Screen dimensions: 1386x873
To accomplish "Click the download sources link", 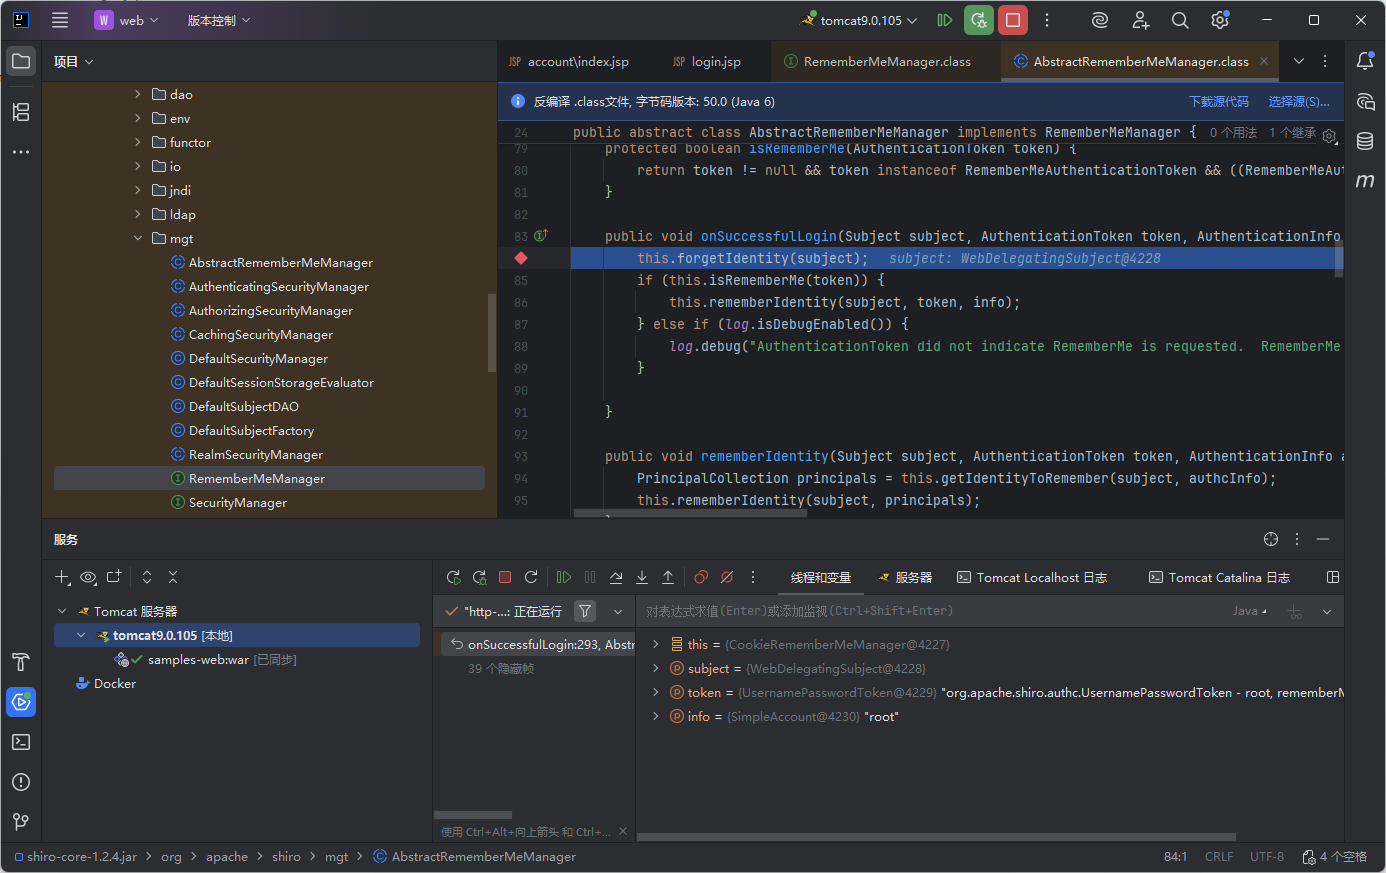I will click(1218, 102).
